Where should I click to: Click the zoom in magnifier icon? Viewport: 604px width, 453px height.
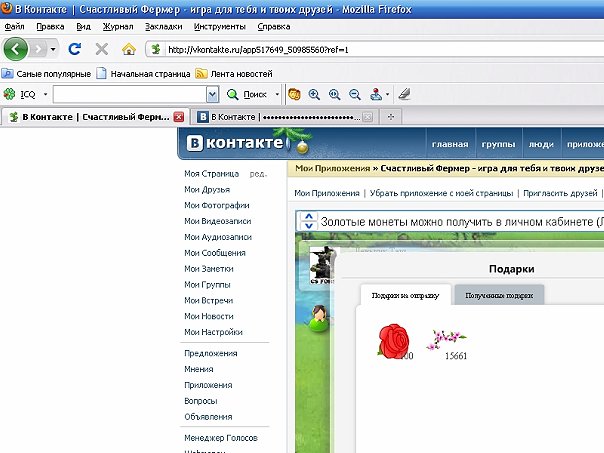[314, 94]
